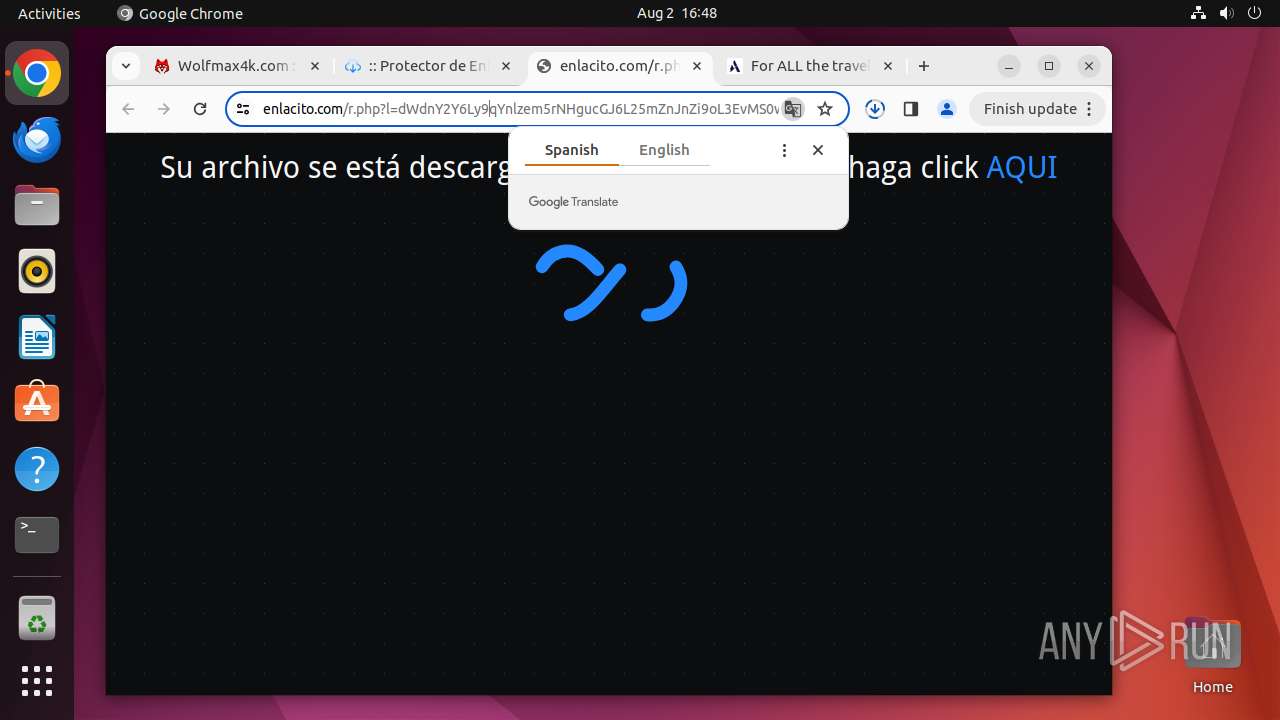
Task: Open volume icon in system tray
Action: click(1227, 13)
